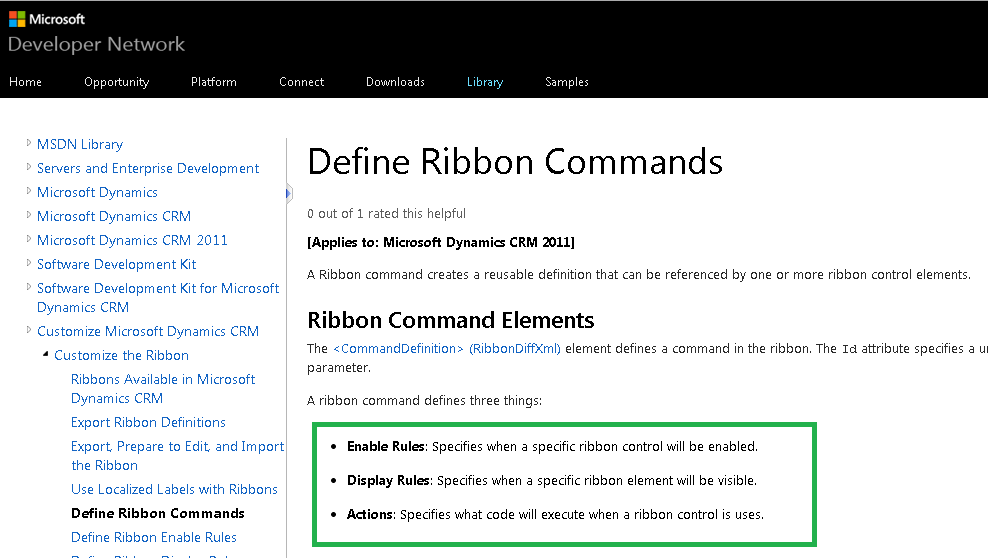
Task: Open Developer Network home title
Action: coord(96,44)
